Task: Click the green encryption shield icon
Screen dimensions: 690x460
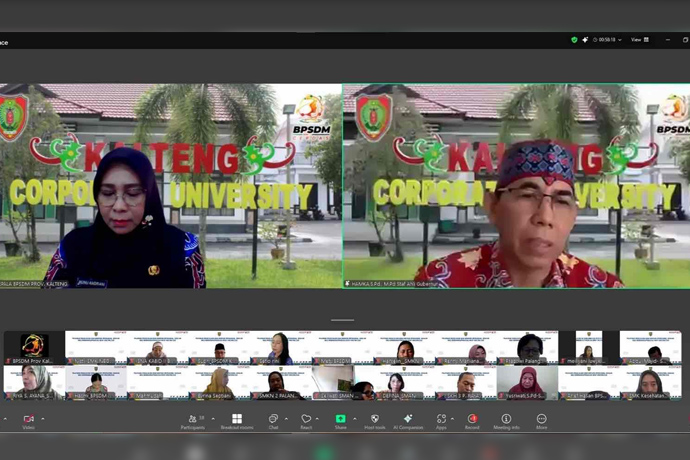Action: click(x=574, y=40)
